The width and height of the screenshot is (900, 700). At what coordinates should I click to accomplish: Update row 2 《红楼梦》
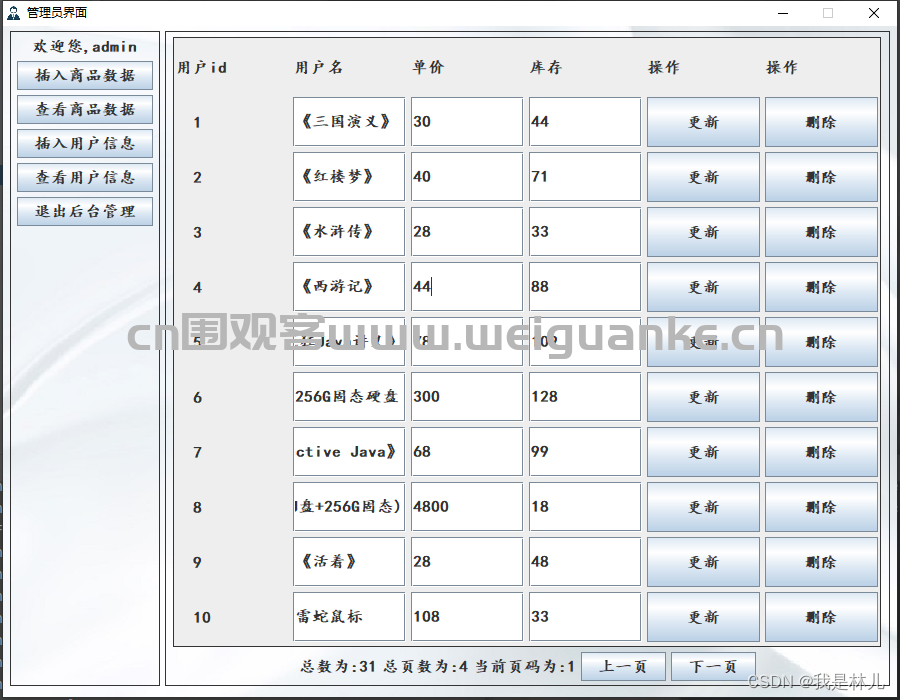pyautogui.click(x=703, y=177)
